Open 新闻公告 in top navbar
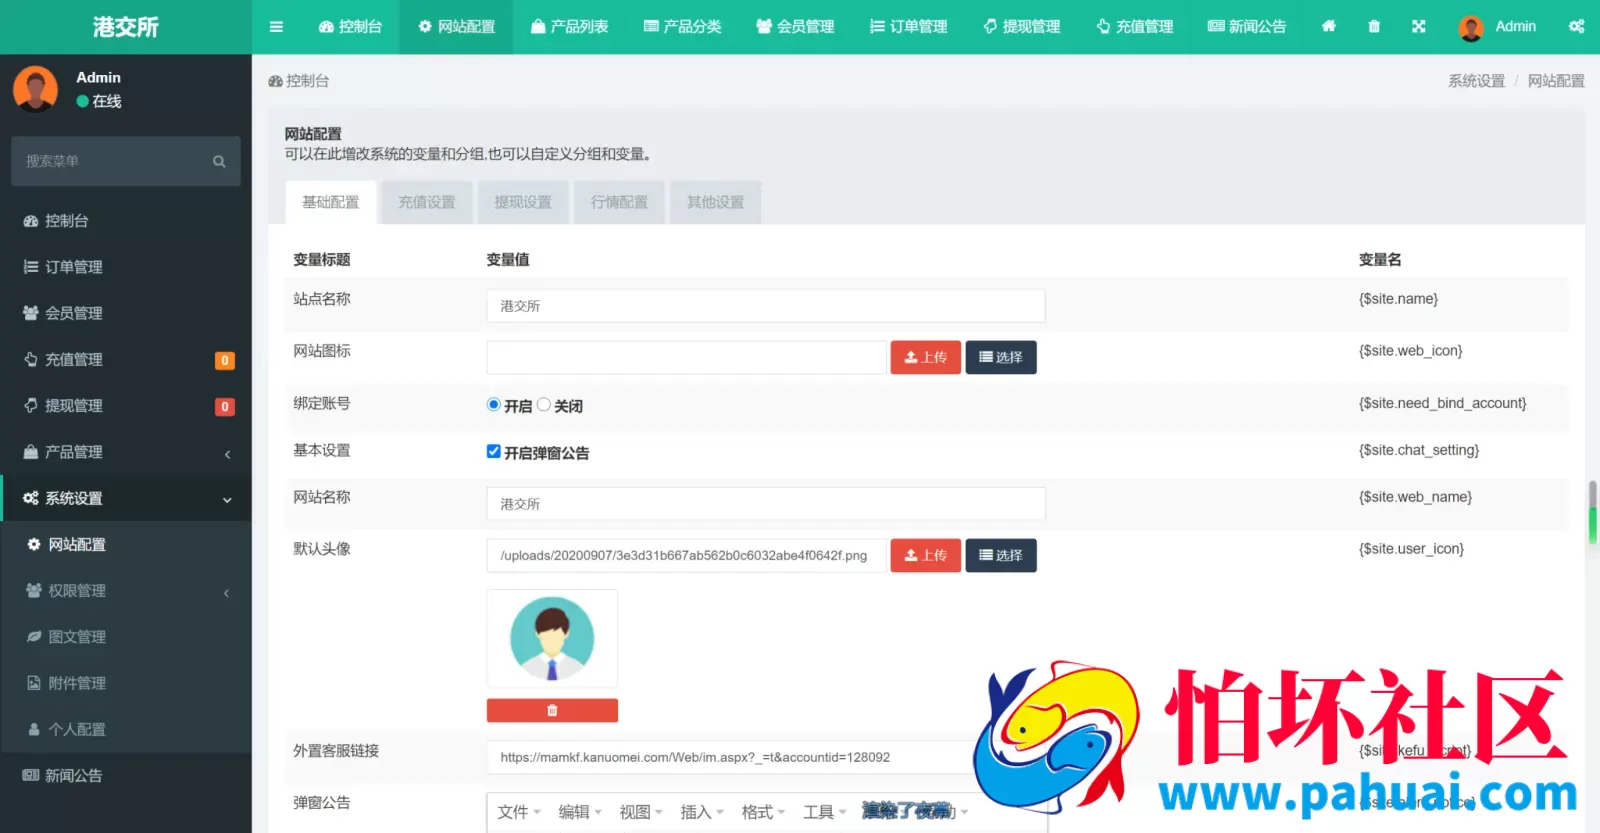Screen dimensions: 1600x833 pyautogui.click(x=1248, y=27)
